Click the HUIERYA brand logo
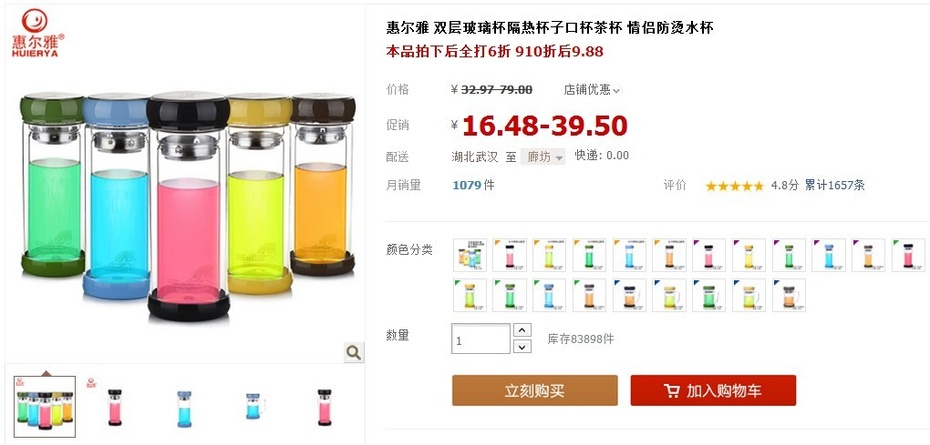 pyautogui.click(x=37, y=33)
